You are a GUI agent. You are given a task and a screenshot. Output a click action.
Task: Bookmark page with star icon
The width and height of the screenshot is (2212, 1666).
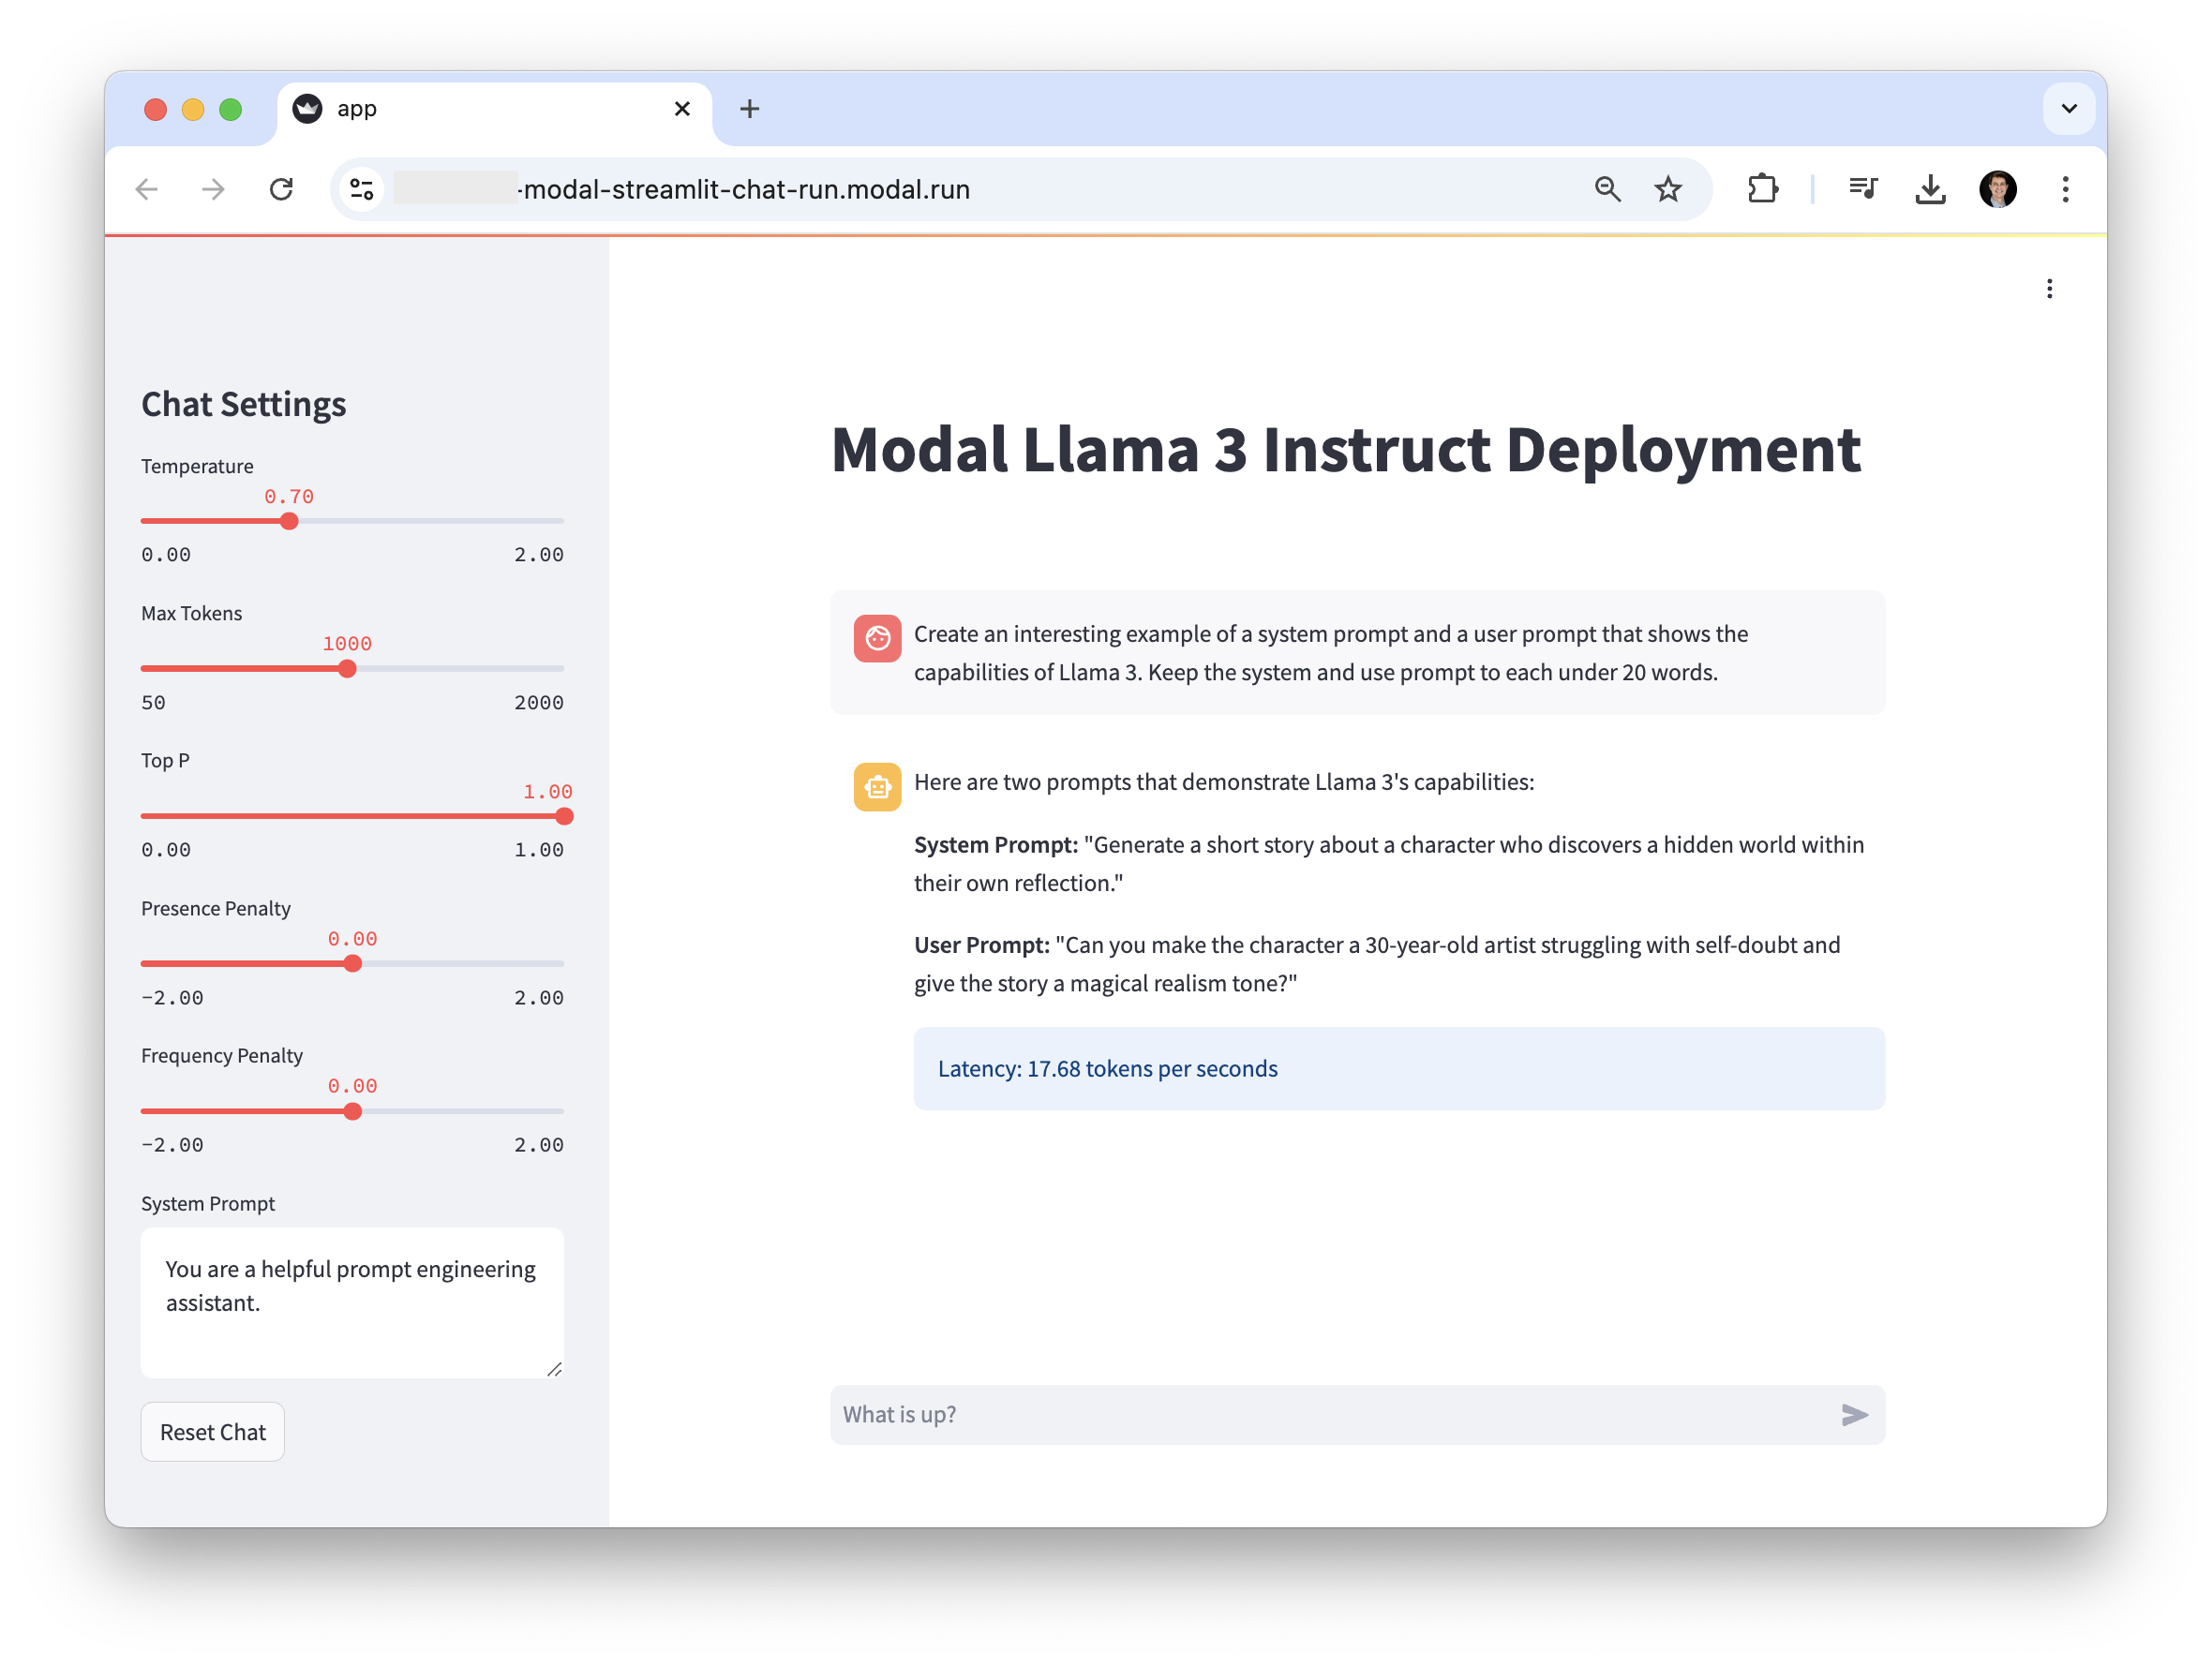click(1668, 189)
